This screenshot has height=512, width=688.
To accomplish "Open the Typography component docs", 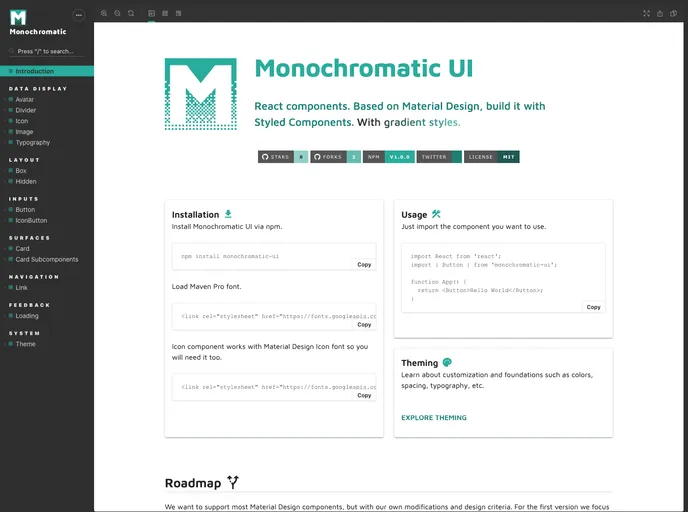I will click(32, 143).
